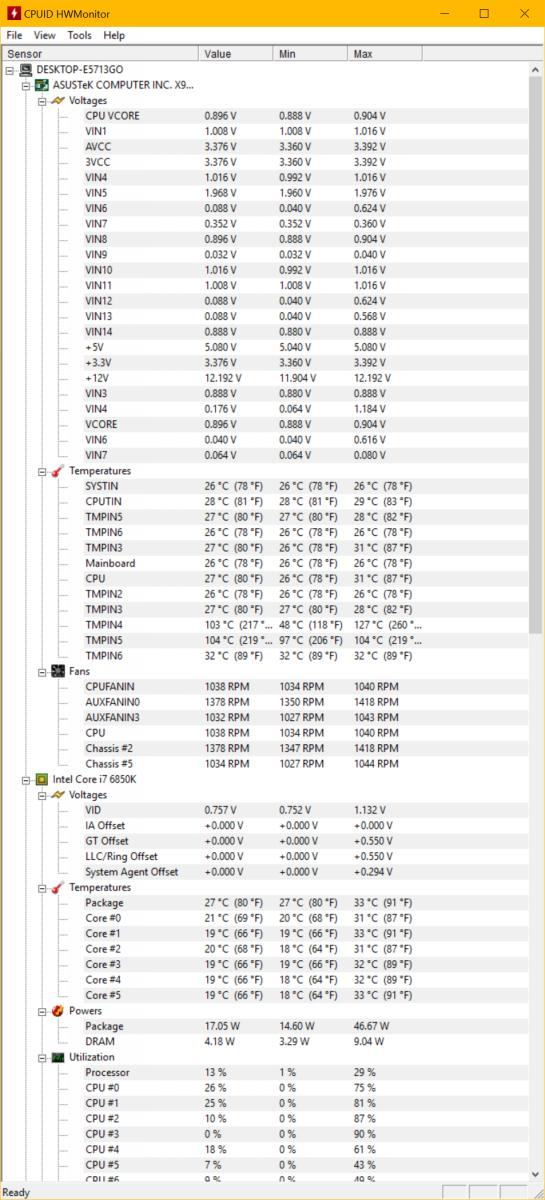Collapse the Intel Core i7 6850K node

pyautogui.click(x=26, y=779)
